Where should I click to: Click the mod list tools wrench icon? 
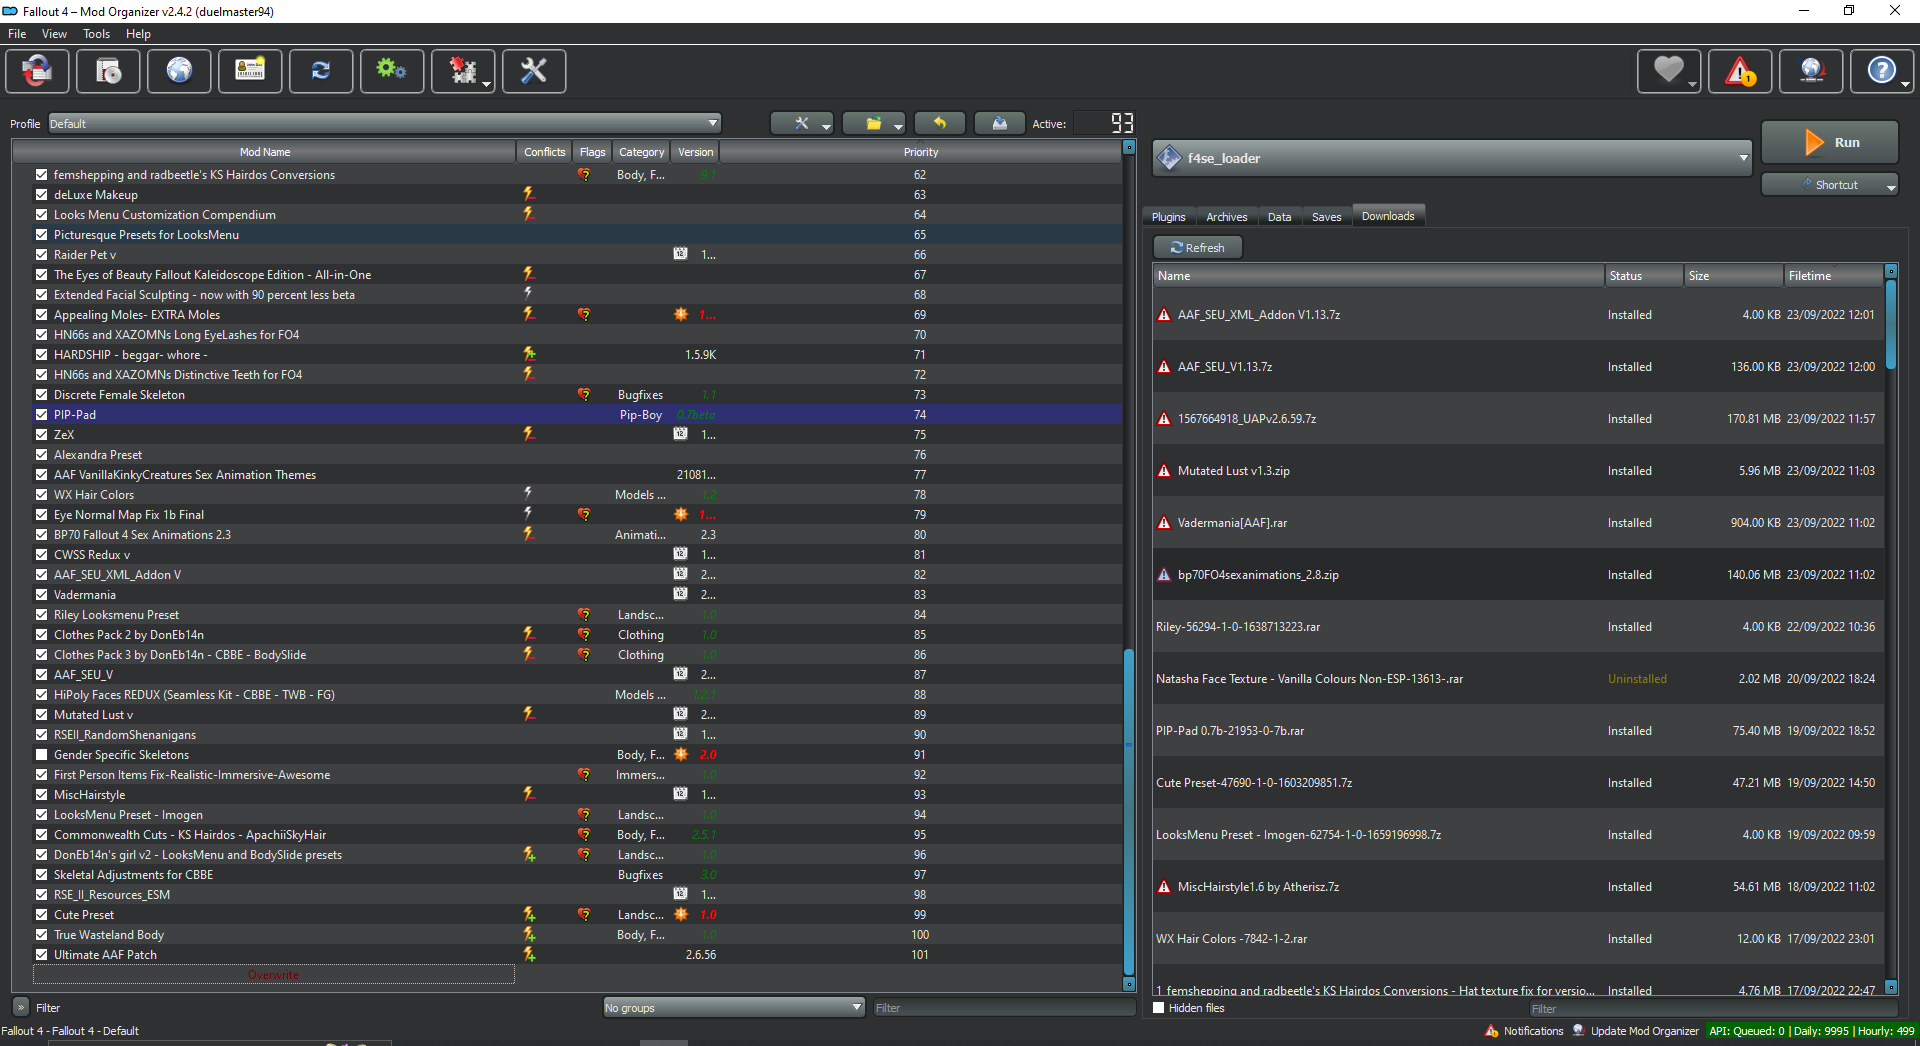pyautogui.click(x=801, y=123)
